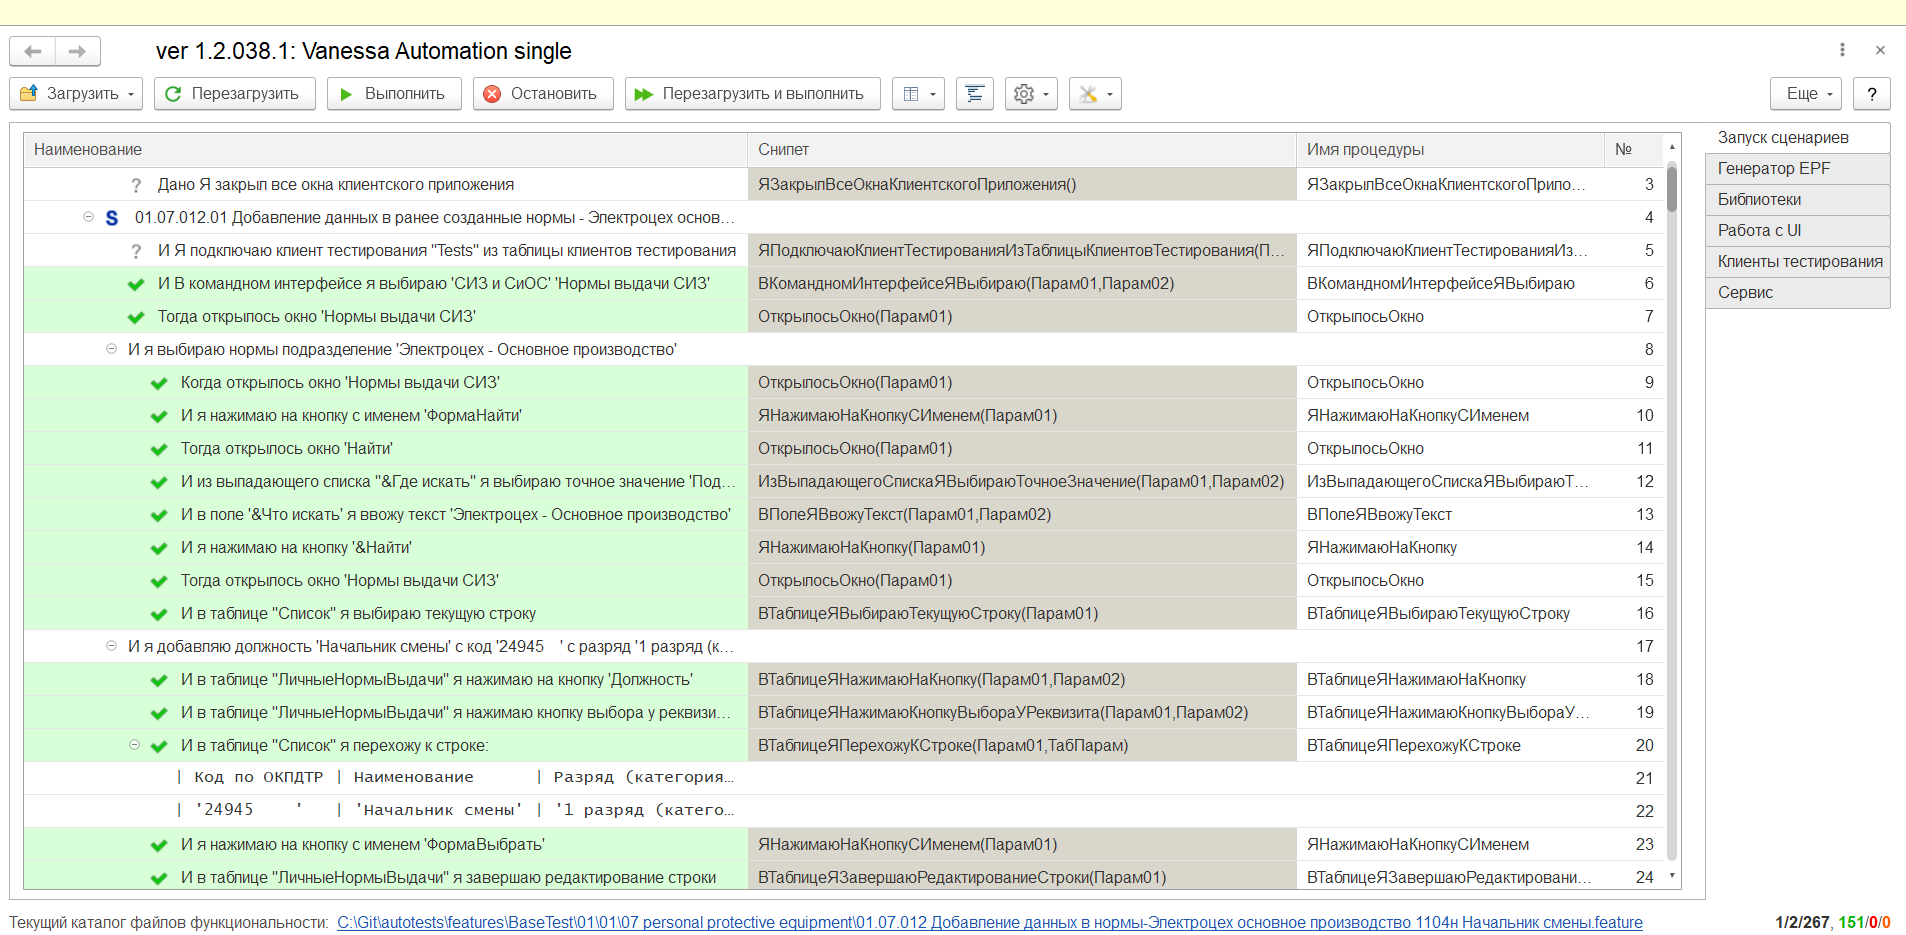Open the Клиенты тестирования tab
Viewport: 1906px width, 935px height.
click(x=1799, y=261)
